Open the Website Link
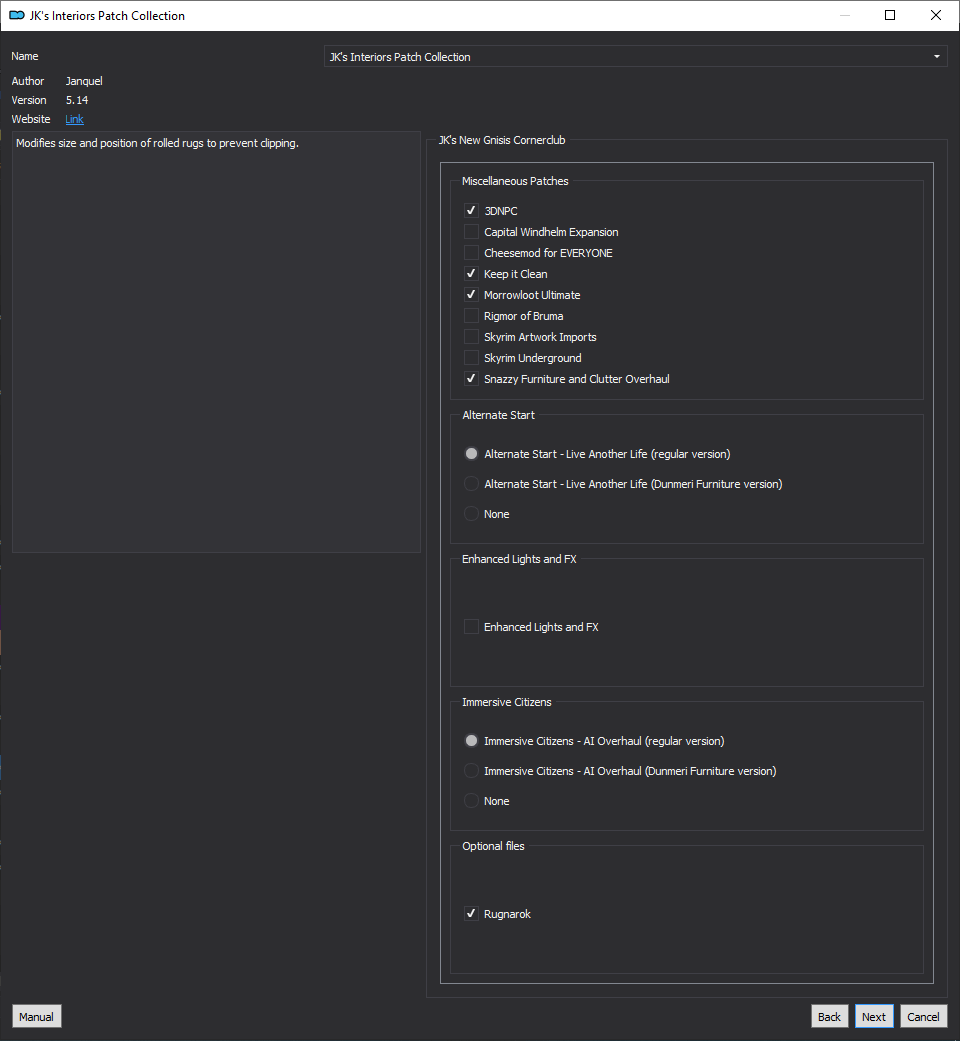 74,119
